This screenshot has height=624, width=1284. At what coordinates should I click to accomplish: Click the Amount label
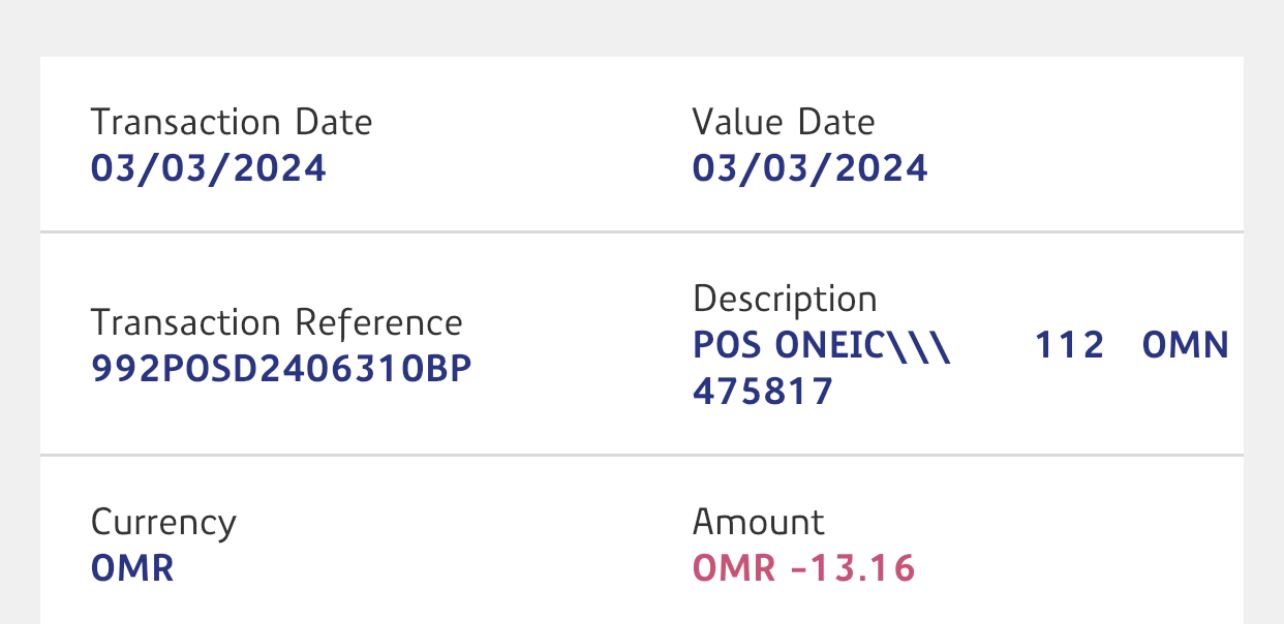coord(758,522)
